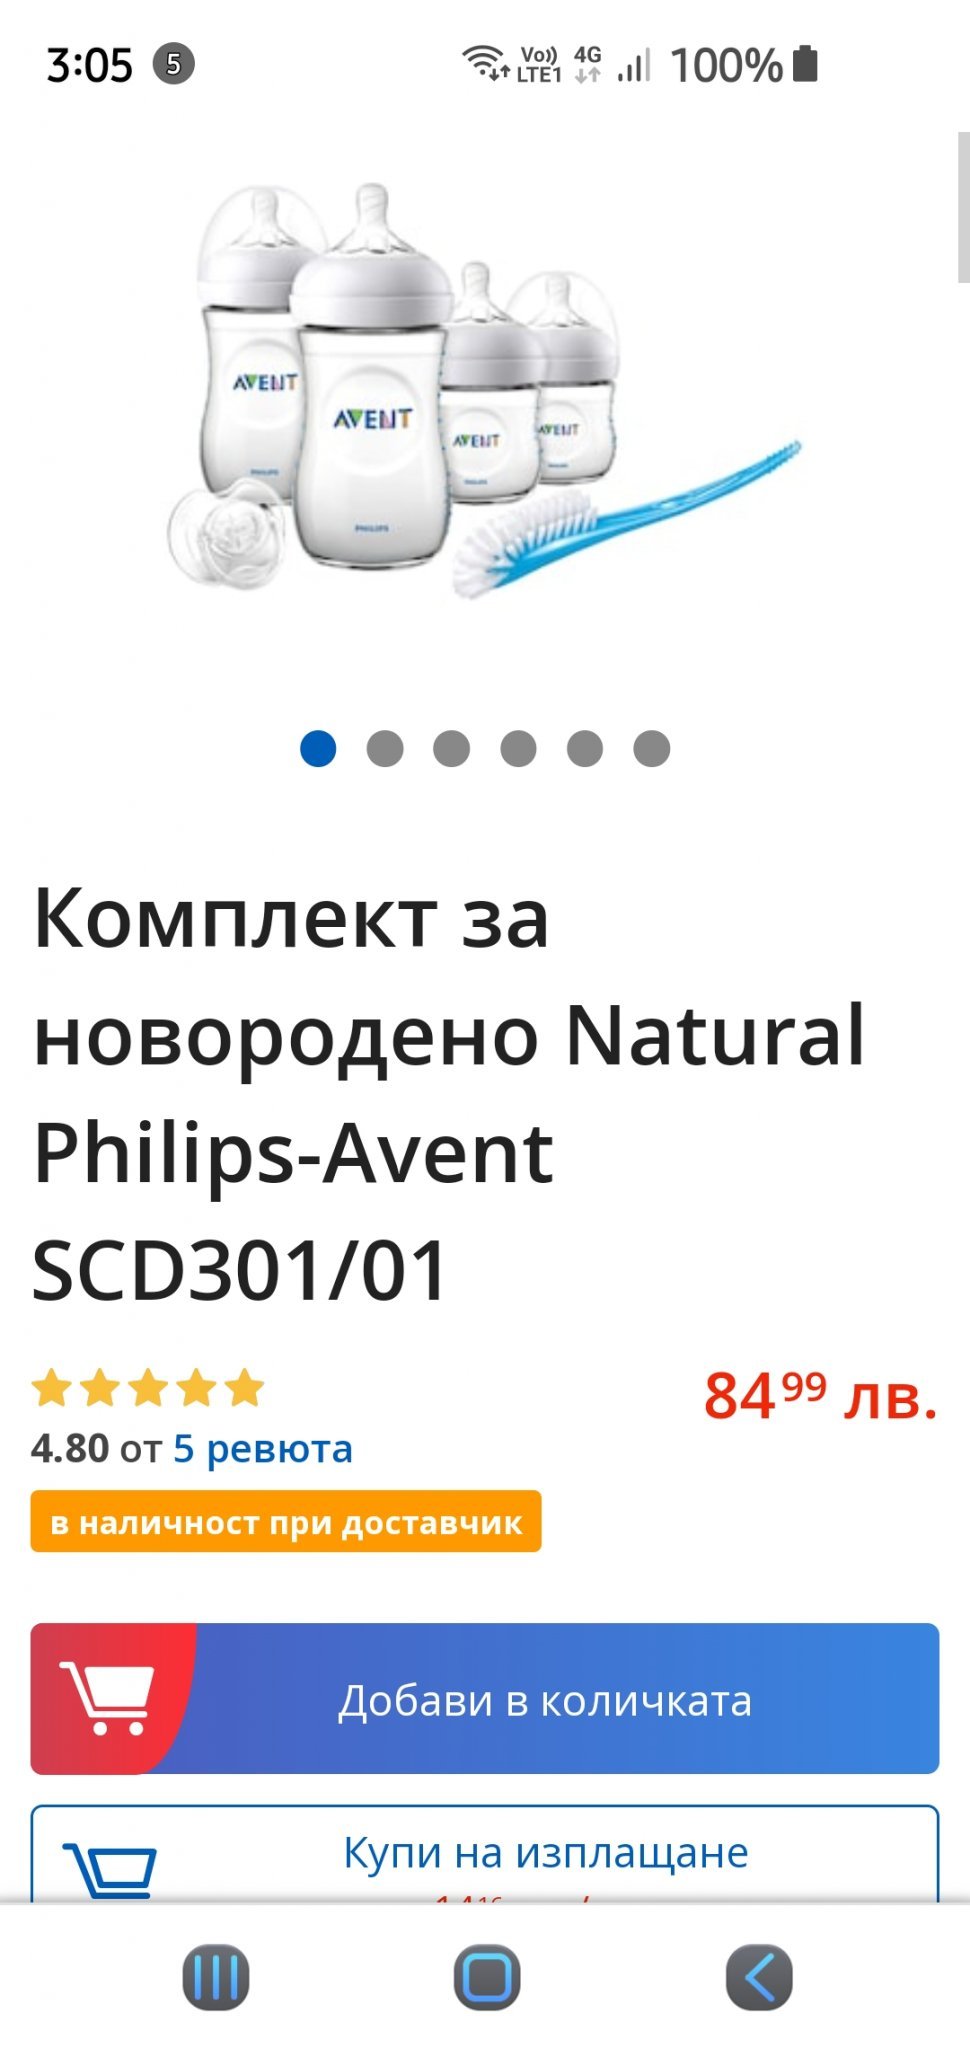Tap the в наличност при доставчик badge

tap(286, 1521)
